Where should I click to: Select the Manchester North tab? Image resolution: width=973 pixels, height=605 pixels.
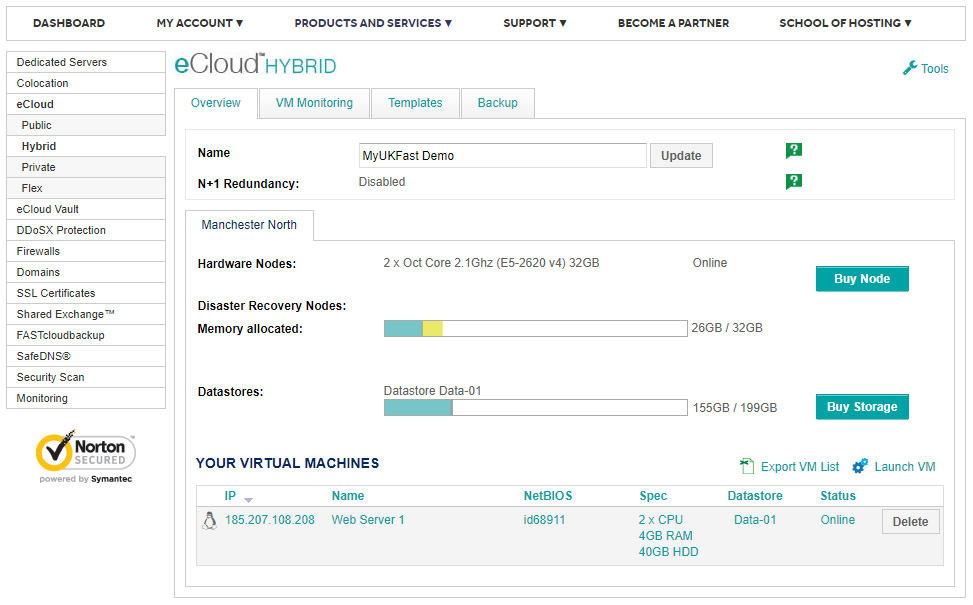click(x=249, y=225)
